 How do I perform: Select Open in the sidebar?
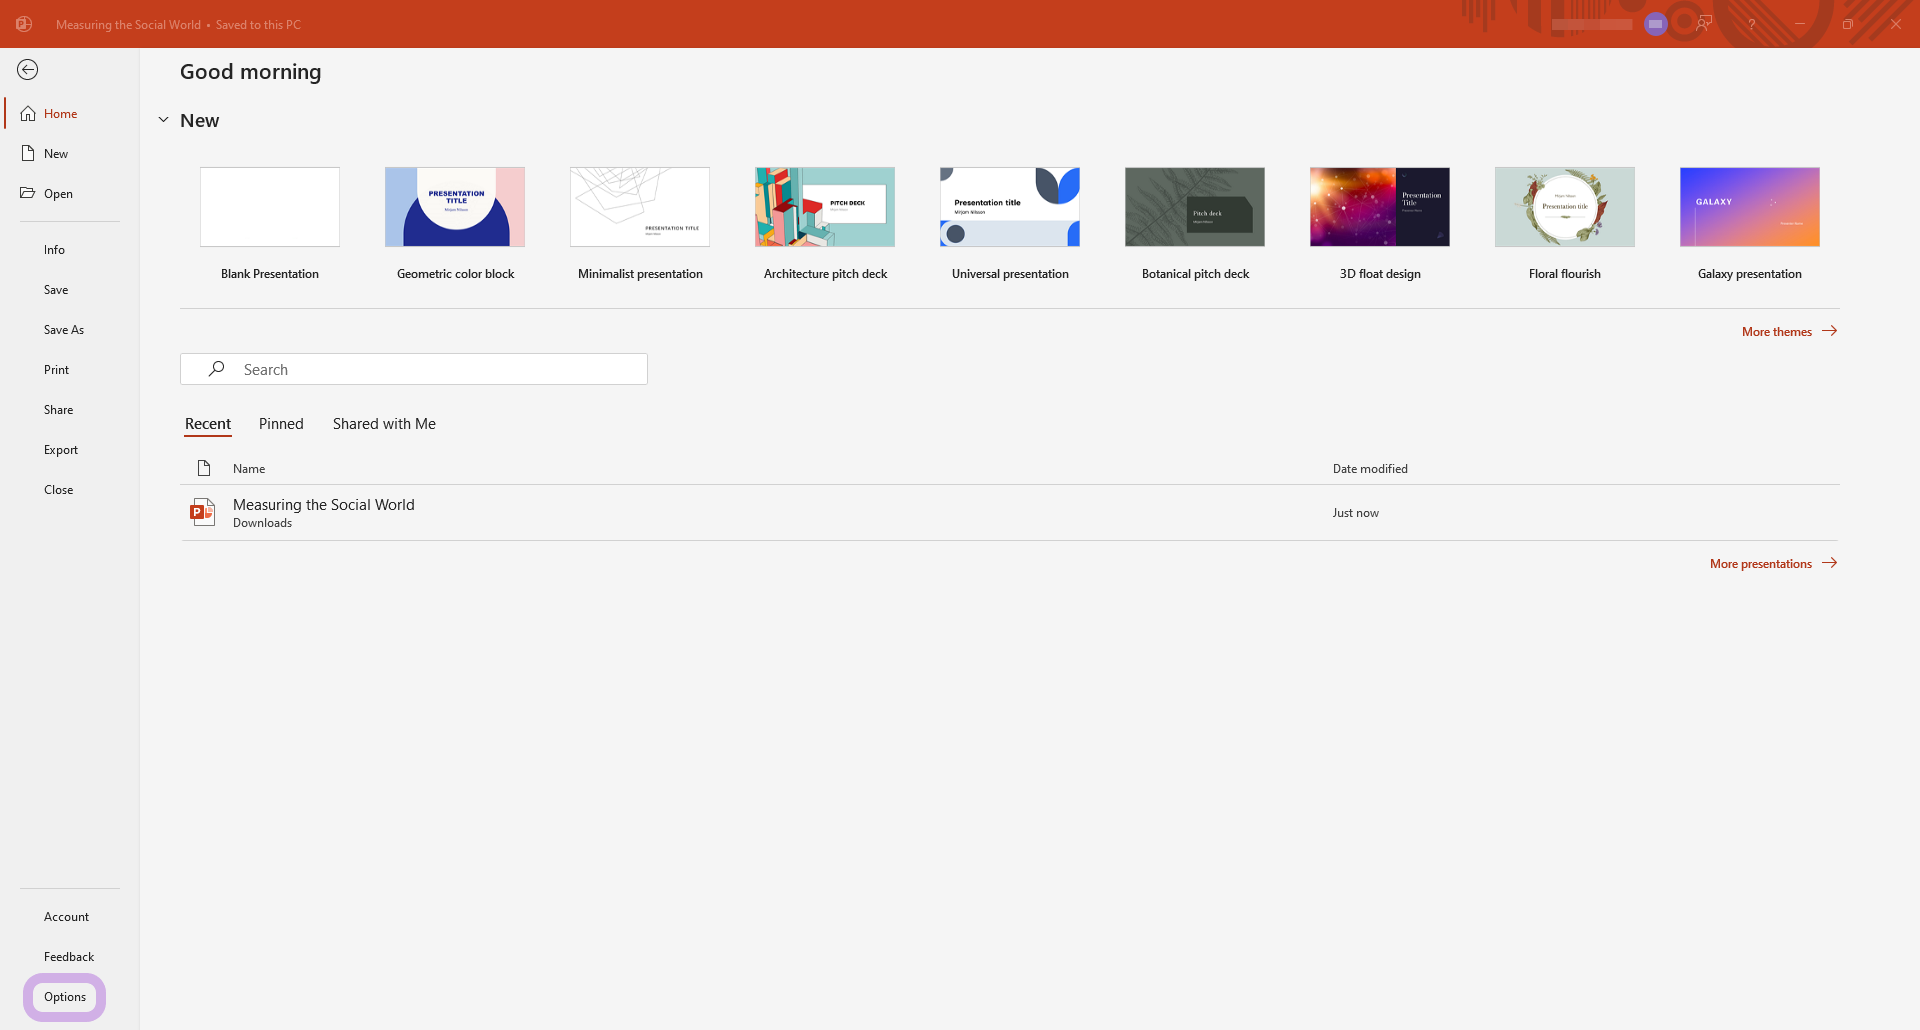(70, 194)
